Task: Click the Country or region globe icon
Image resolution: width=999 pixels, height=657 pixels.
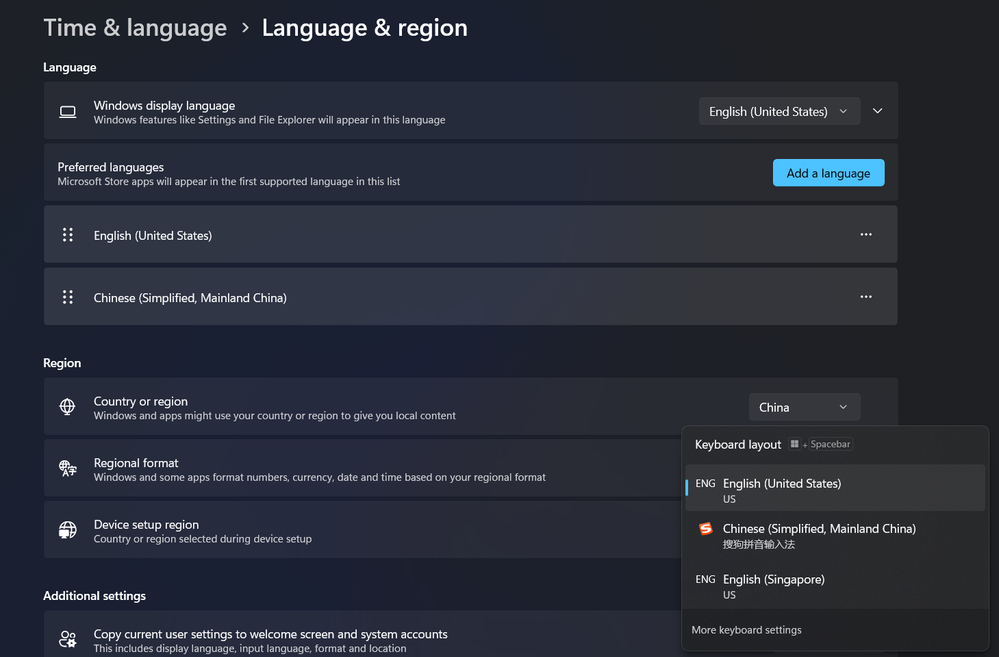Action: (68, 407)
